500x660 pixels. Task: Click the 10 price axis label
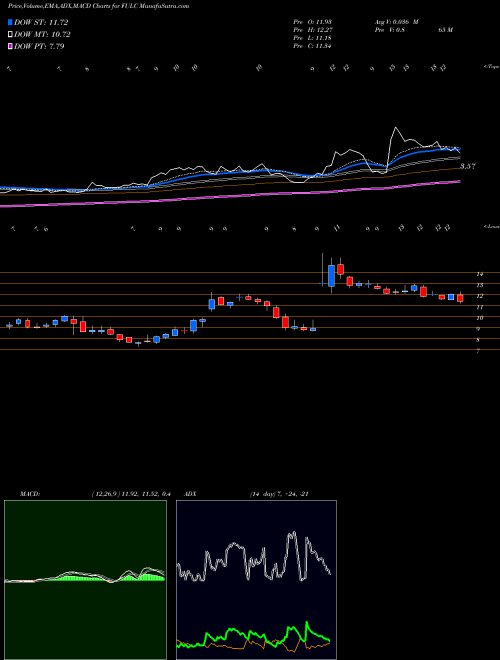[x=479, y=318]
